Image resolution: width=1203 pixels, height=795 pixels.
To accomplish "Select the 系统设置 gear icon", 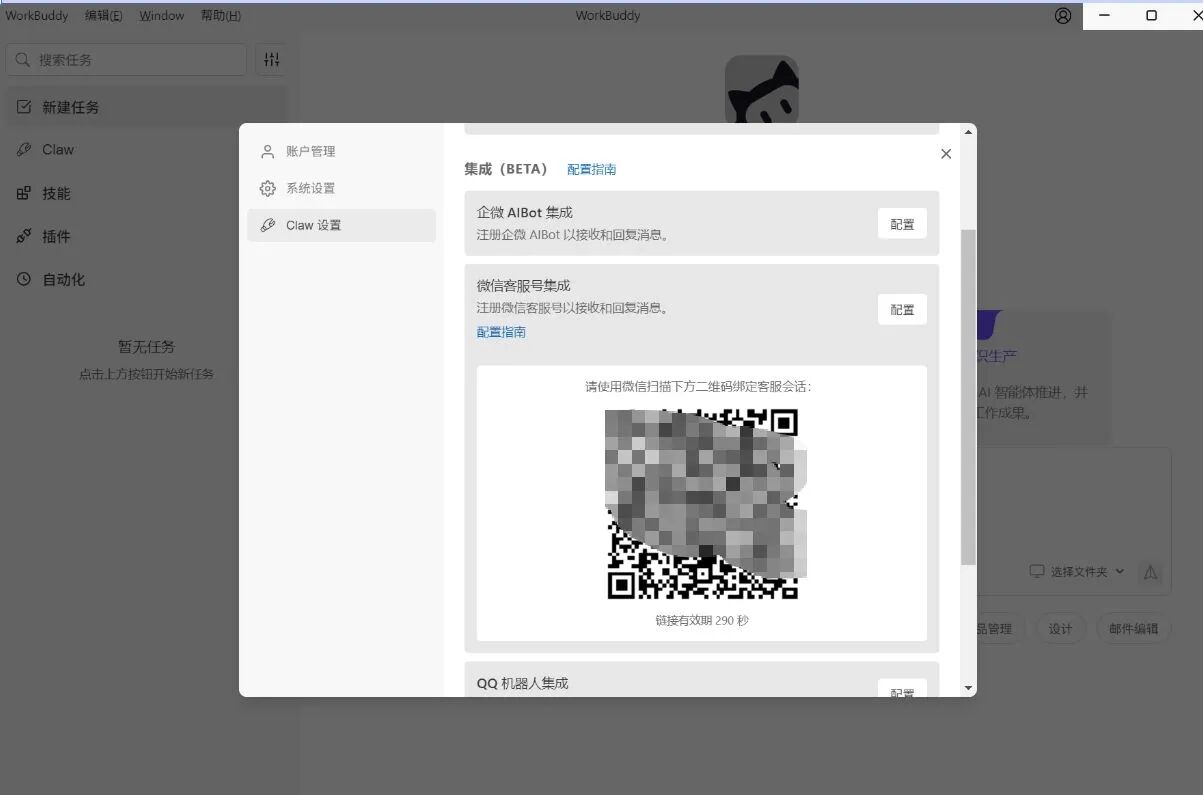I will tap(267, 188).
